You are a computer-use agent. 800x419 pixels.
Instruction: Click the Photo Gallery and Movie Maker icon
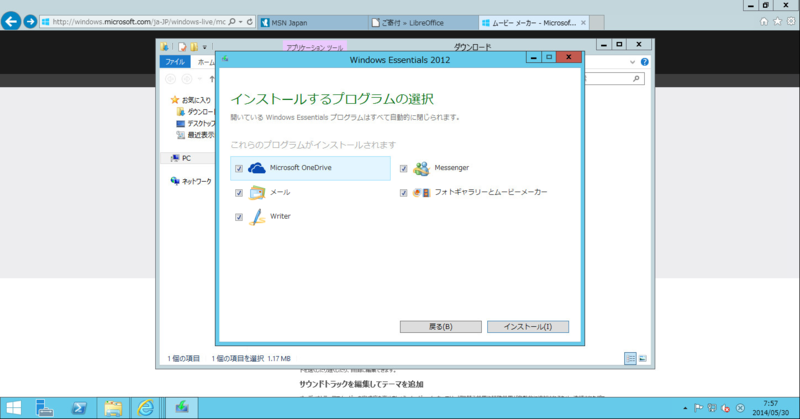click(421, 192)
